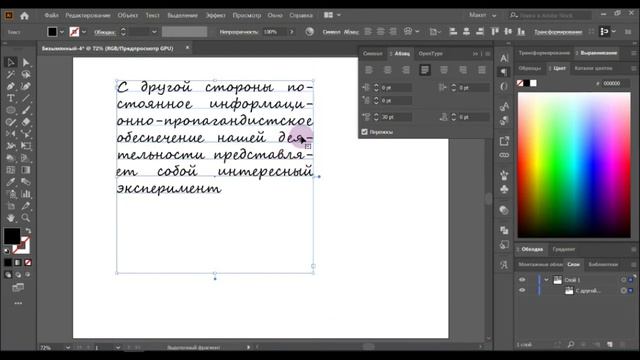Screen dimensions: 640x360
Task: Select Draw Normal mode
Action: click(x=8, y=275)
